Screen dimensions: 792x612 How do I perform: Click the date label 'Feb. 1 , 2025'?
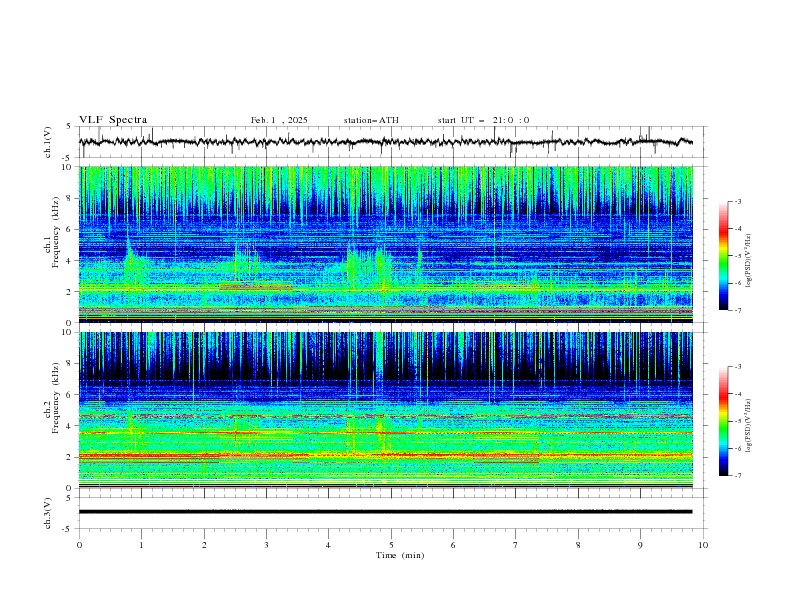pyautogui.click(x=279, y=120)
